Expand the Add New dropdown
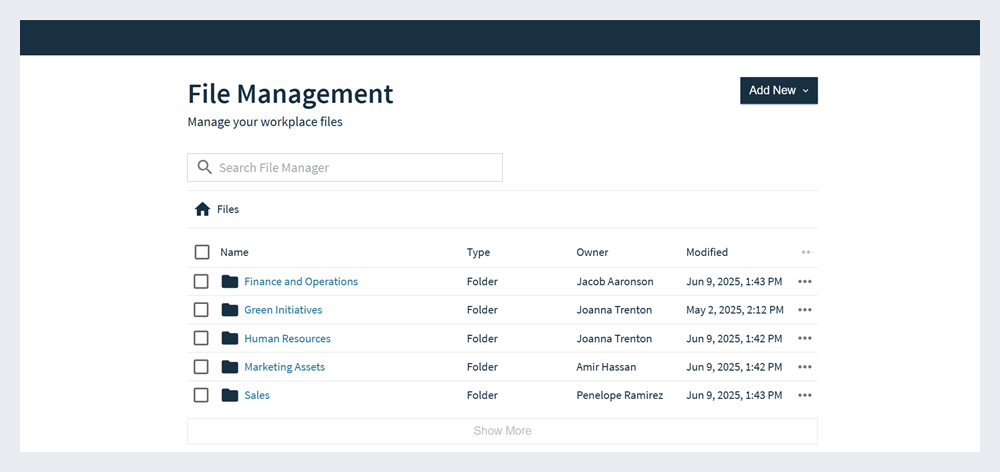The height and width of the screenshot is (472, 1000). (x=778, y=90)
